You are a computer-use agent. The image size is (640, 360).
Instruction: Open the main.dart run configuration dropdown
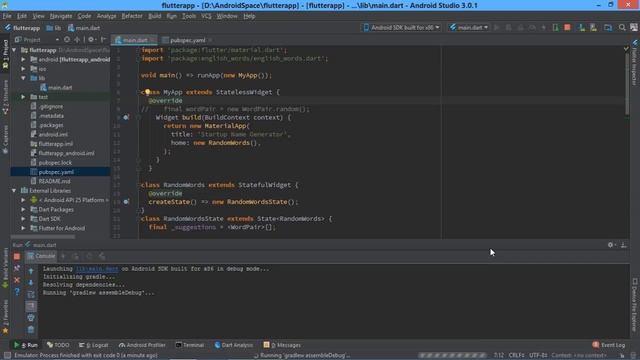(x=469, y=27)
